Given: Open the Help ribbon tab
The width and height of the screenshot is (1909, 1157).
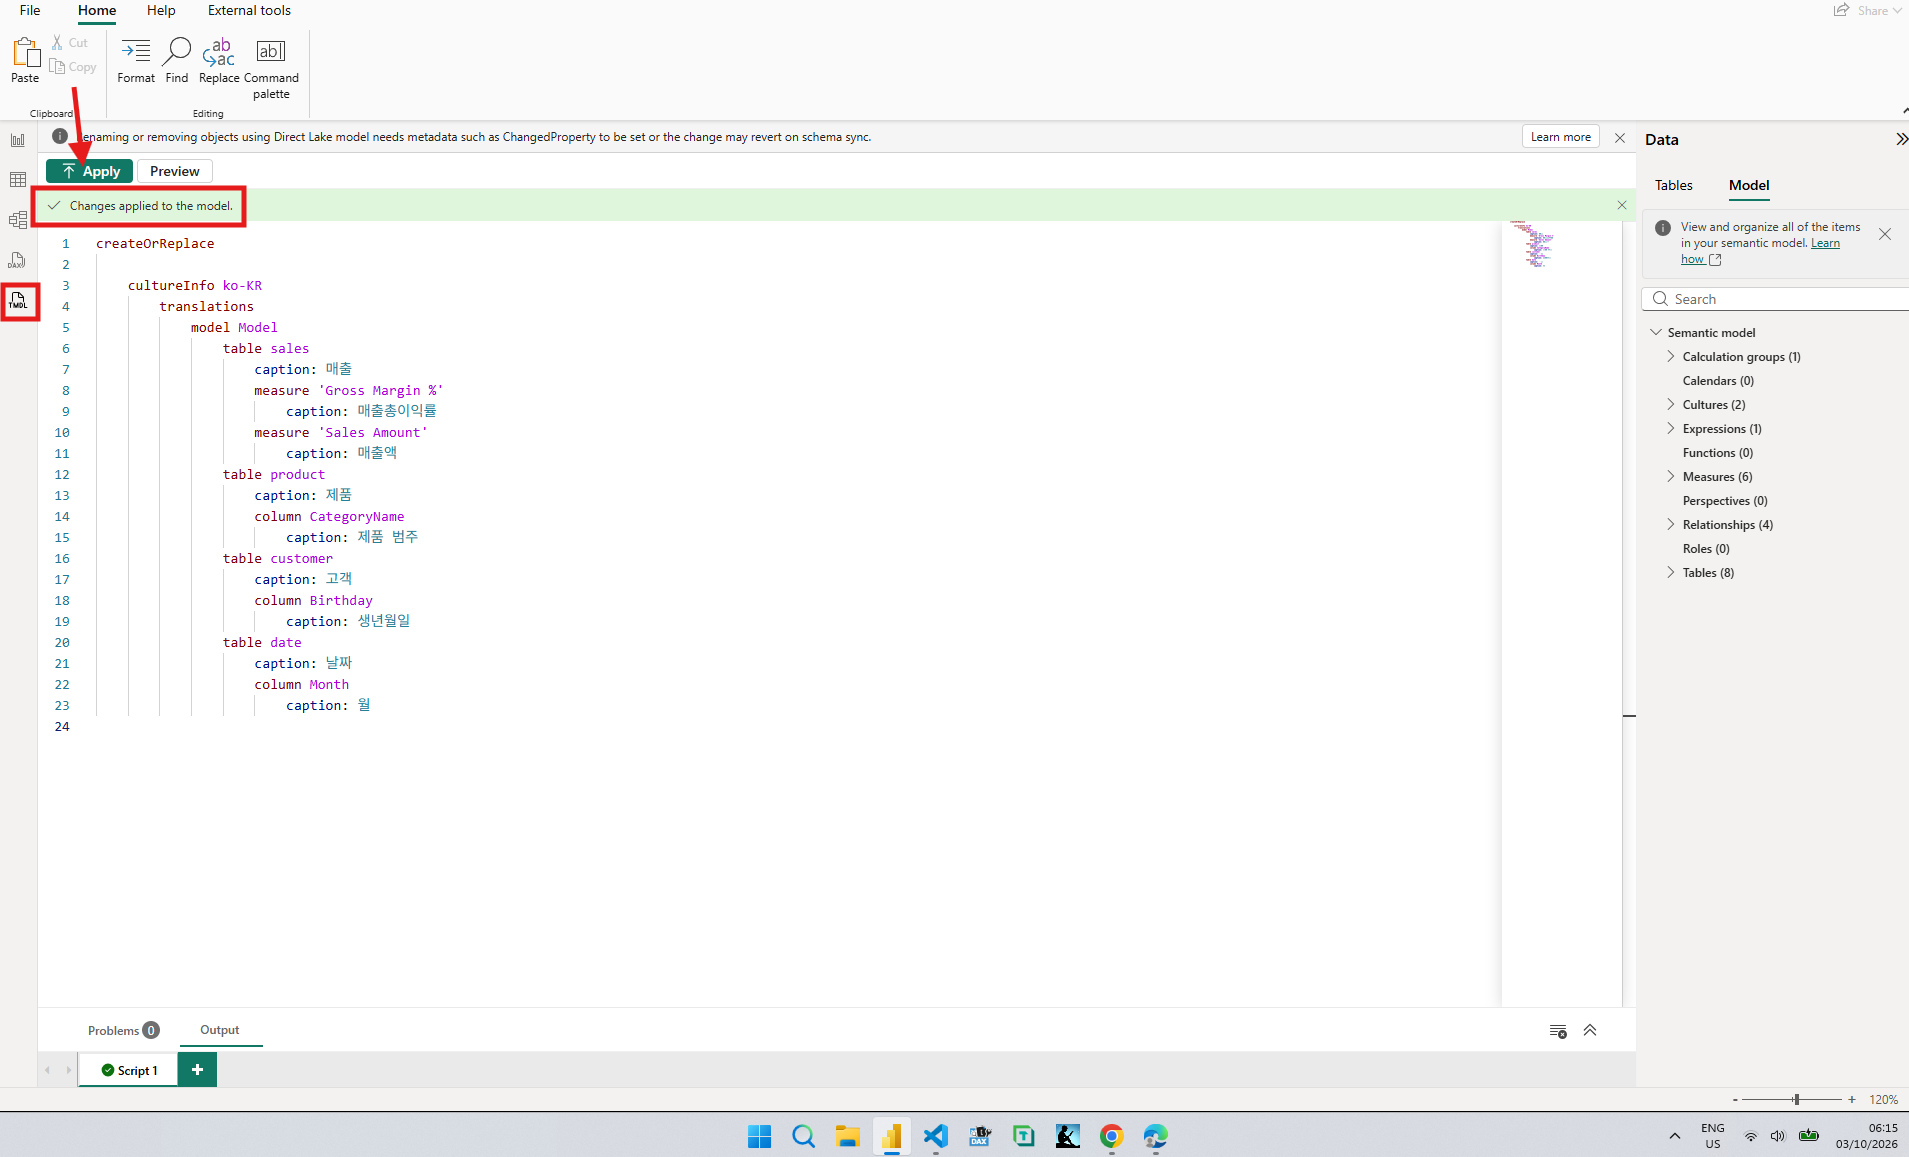Looking at the screenshot, I should click(x=161, y=10).
